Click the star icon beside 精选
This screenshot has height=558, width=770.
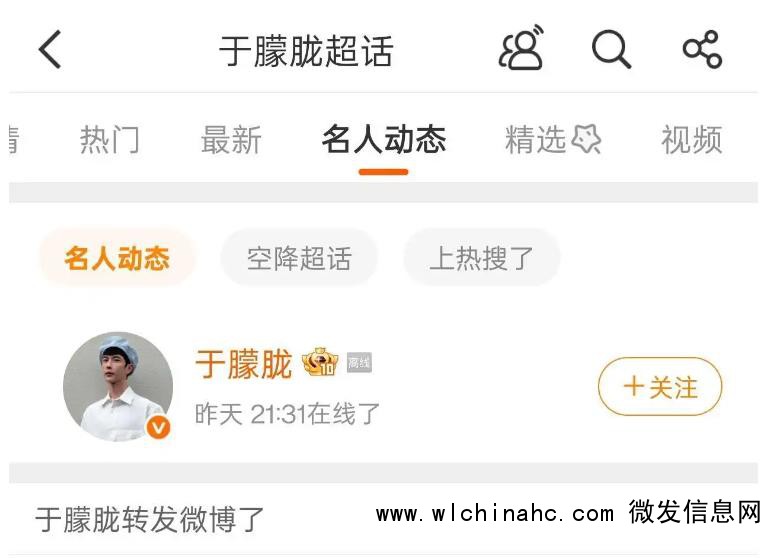coord(586,139)
